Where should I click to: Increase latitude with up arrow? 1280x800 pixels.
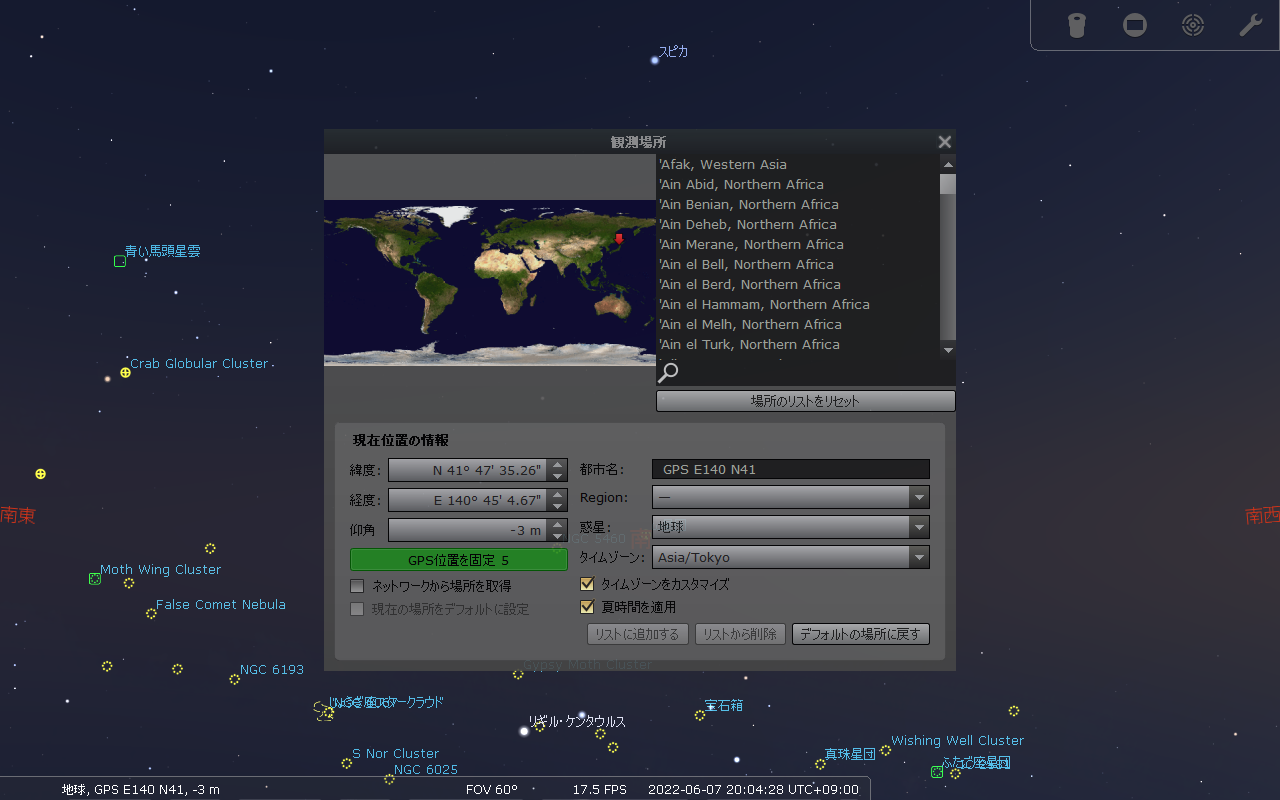click(x=558, y=465)
